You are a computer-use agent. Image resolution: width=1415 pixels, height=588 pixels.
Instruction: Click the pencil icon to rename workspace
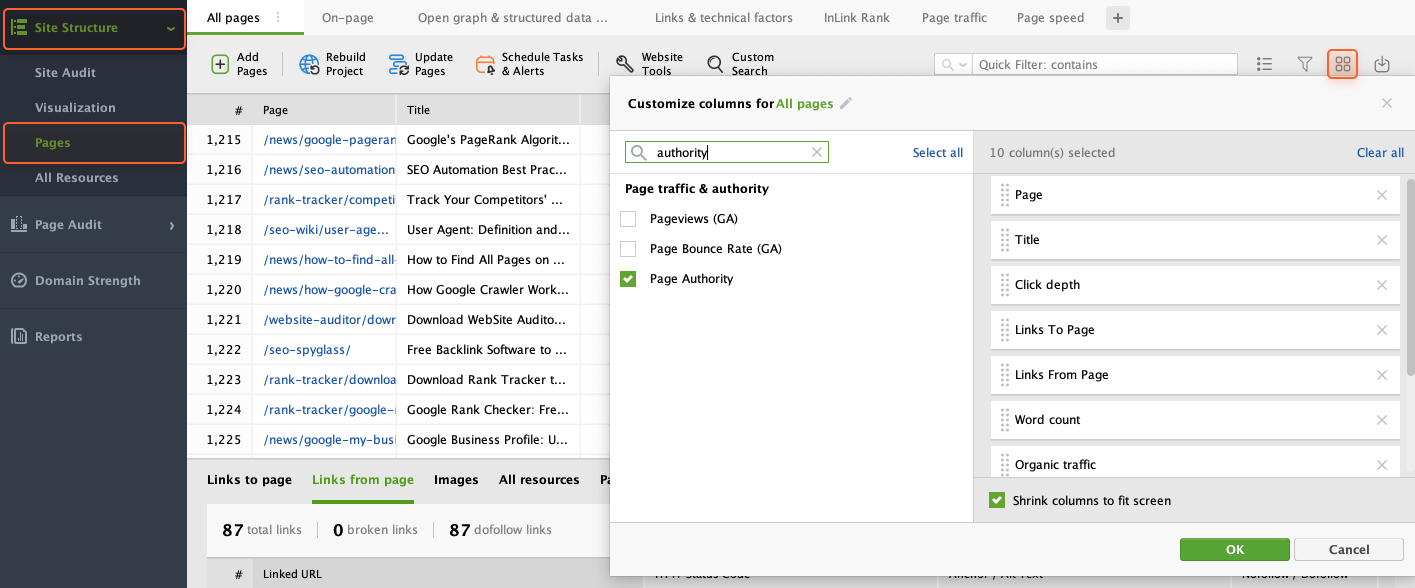(846, 103)
